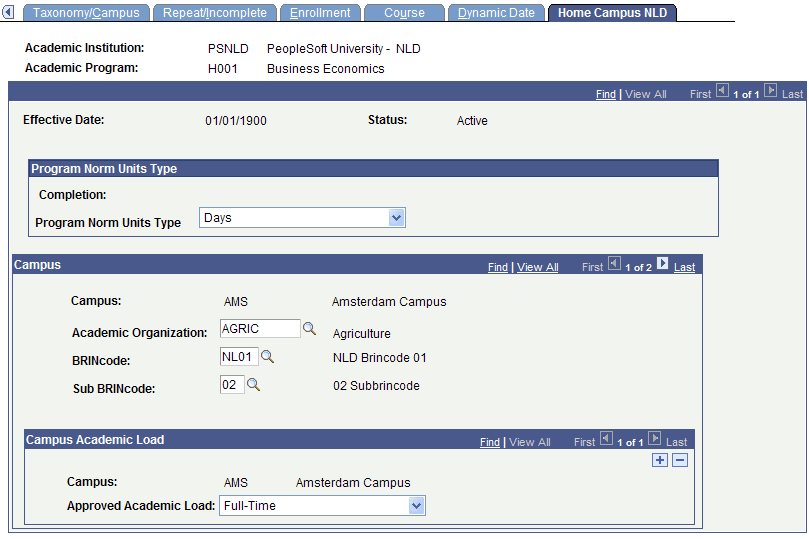Click the 'Agriculture' organization description
Image resolution: width=809 pixels, height=539 pixels.
point(362,334)
